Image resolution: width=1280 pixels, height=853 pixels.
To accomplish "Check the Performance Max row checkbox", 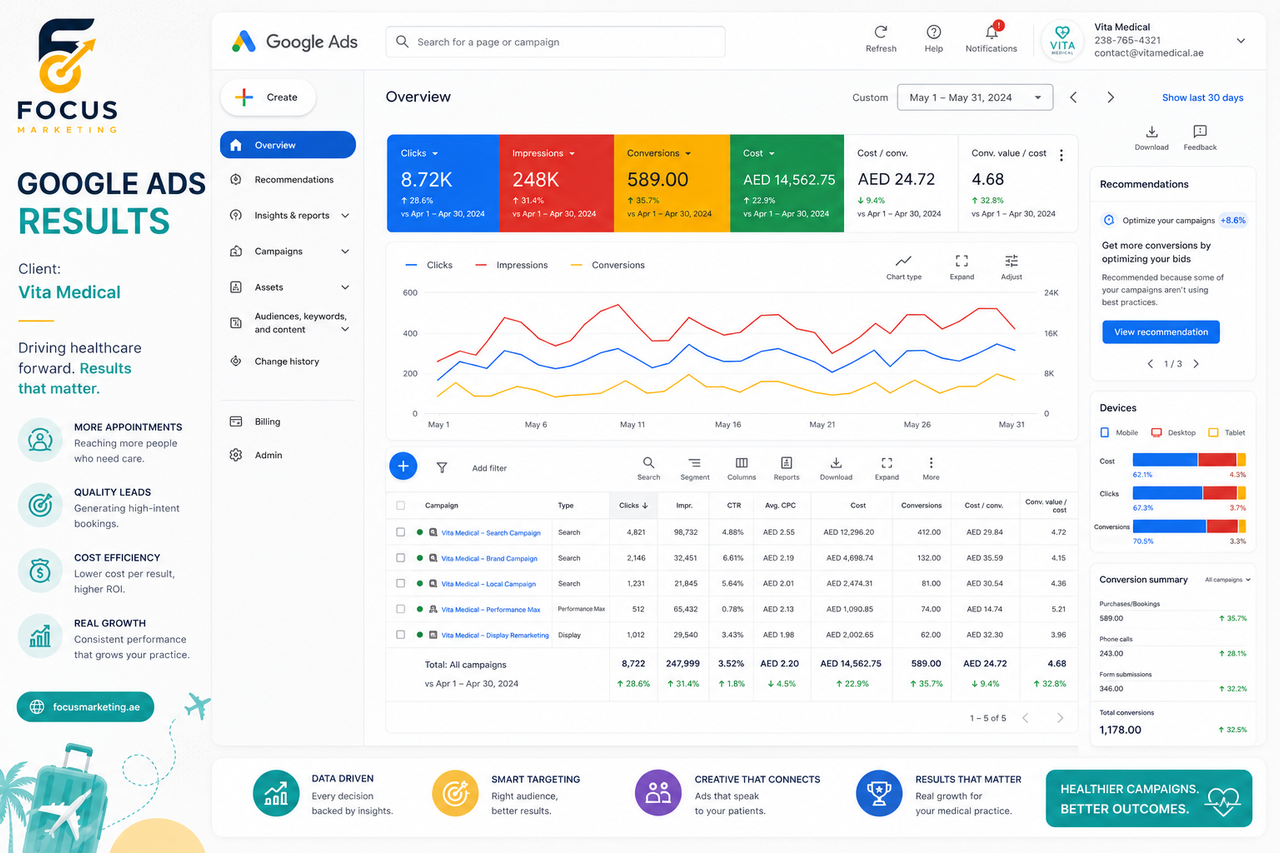I will point(401,608).
